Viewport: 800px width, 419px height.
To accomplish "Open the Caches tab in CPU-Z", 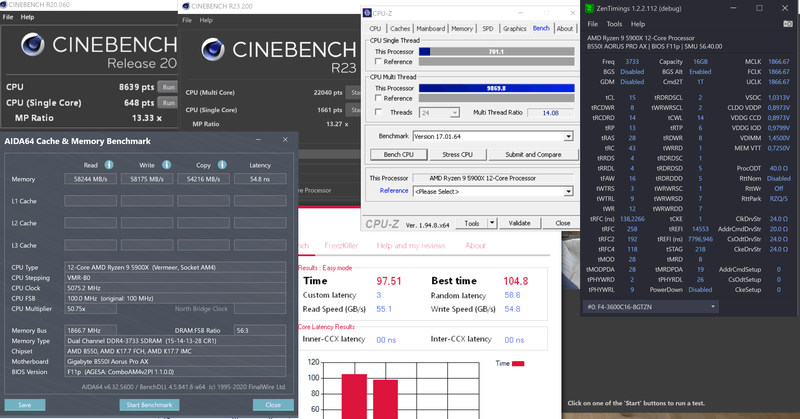I will pos(399,29).
